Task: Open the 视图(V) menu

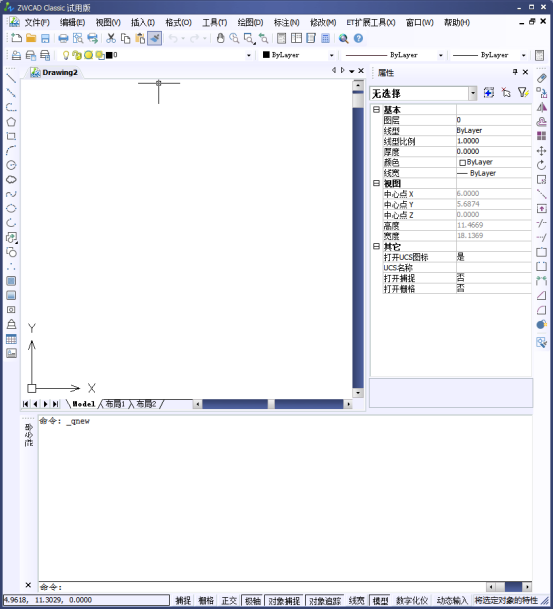Action: (x=108, y=23)
